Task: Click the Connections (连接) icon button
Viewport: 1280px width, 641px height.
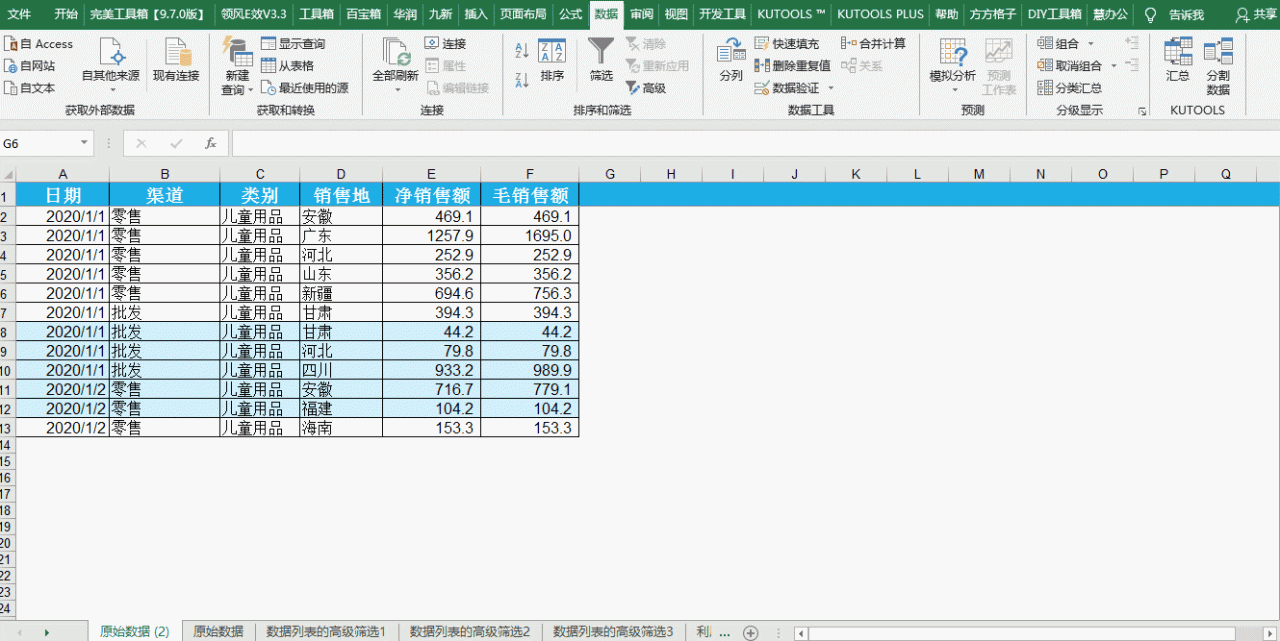Action: click(x=445, y=44)
